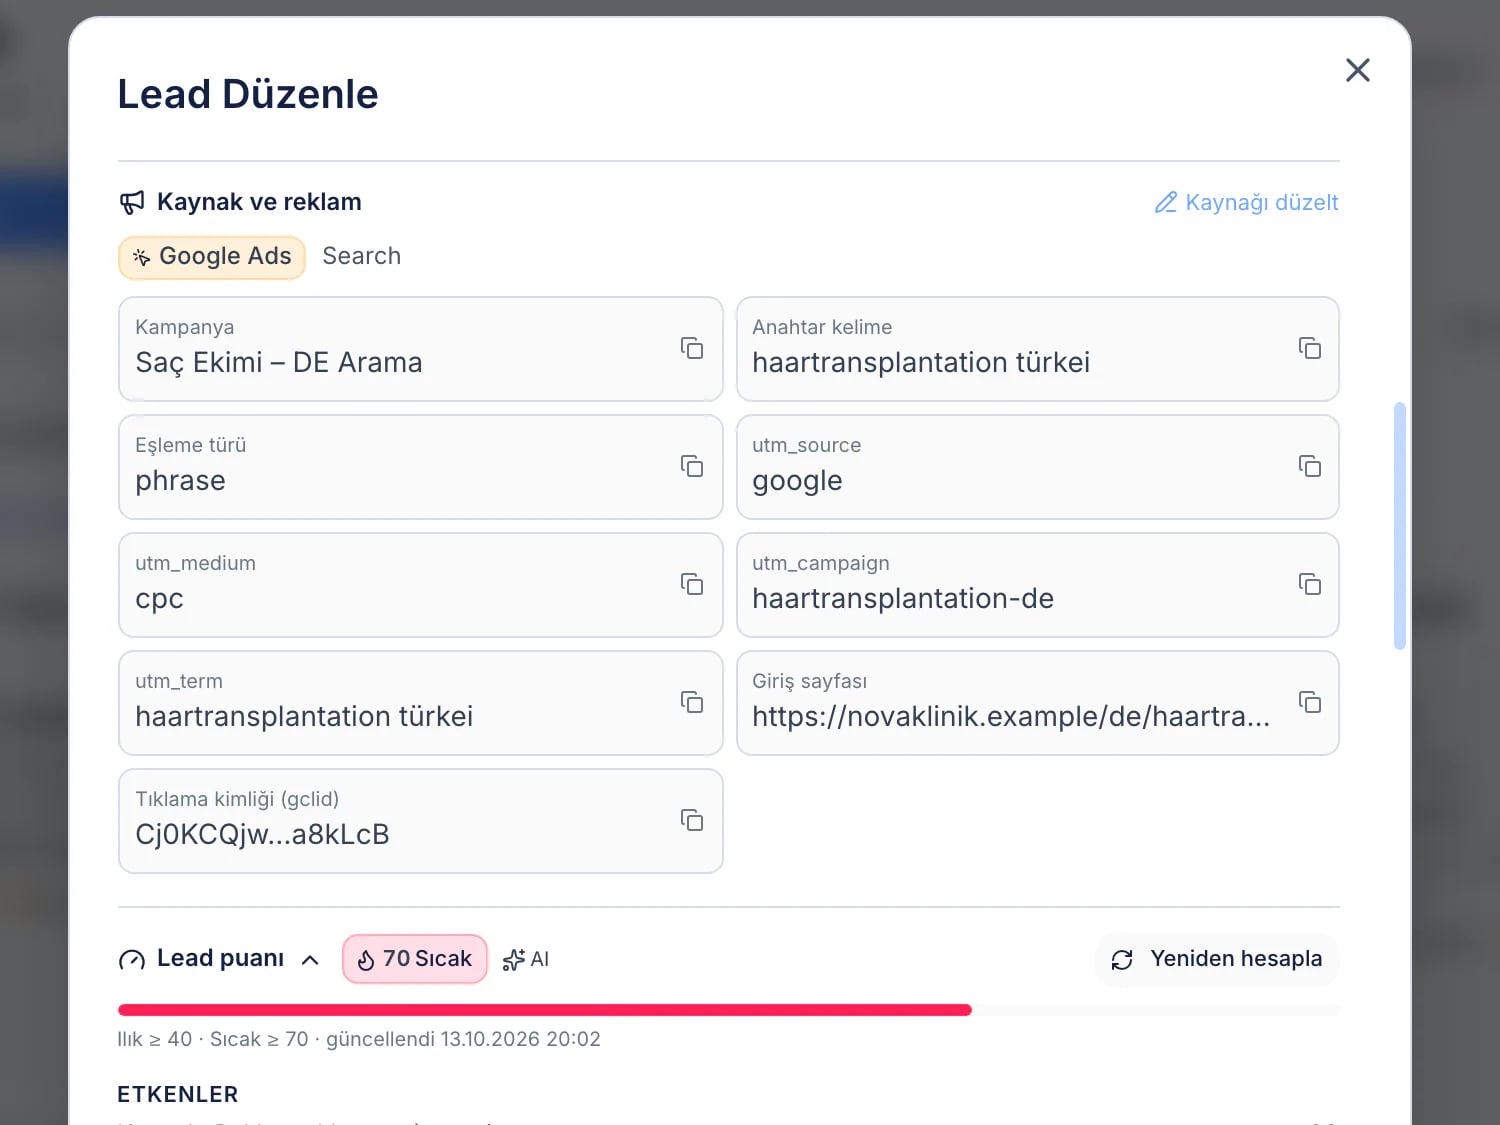Viewport: 1500px width, 1125px height.
Task: Click the megaphone icon beside Kaynak ve reklam
Action: pos(132,203)
